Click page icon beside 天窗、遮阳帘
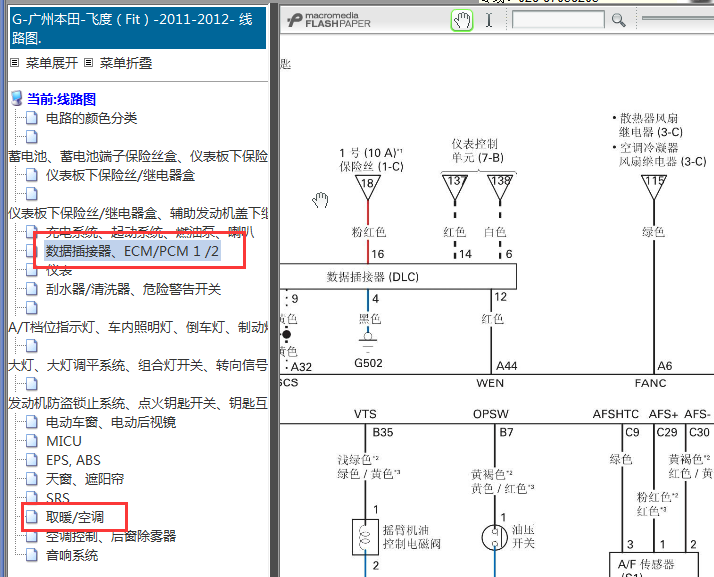The width and height of the screenshot is (714, 577). (x=31, y=479)
